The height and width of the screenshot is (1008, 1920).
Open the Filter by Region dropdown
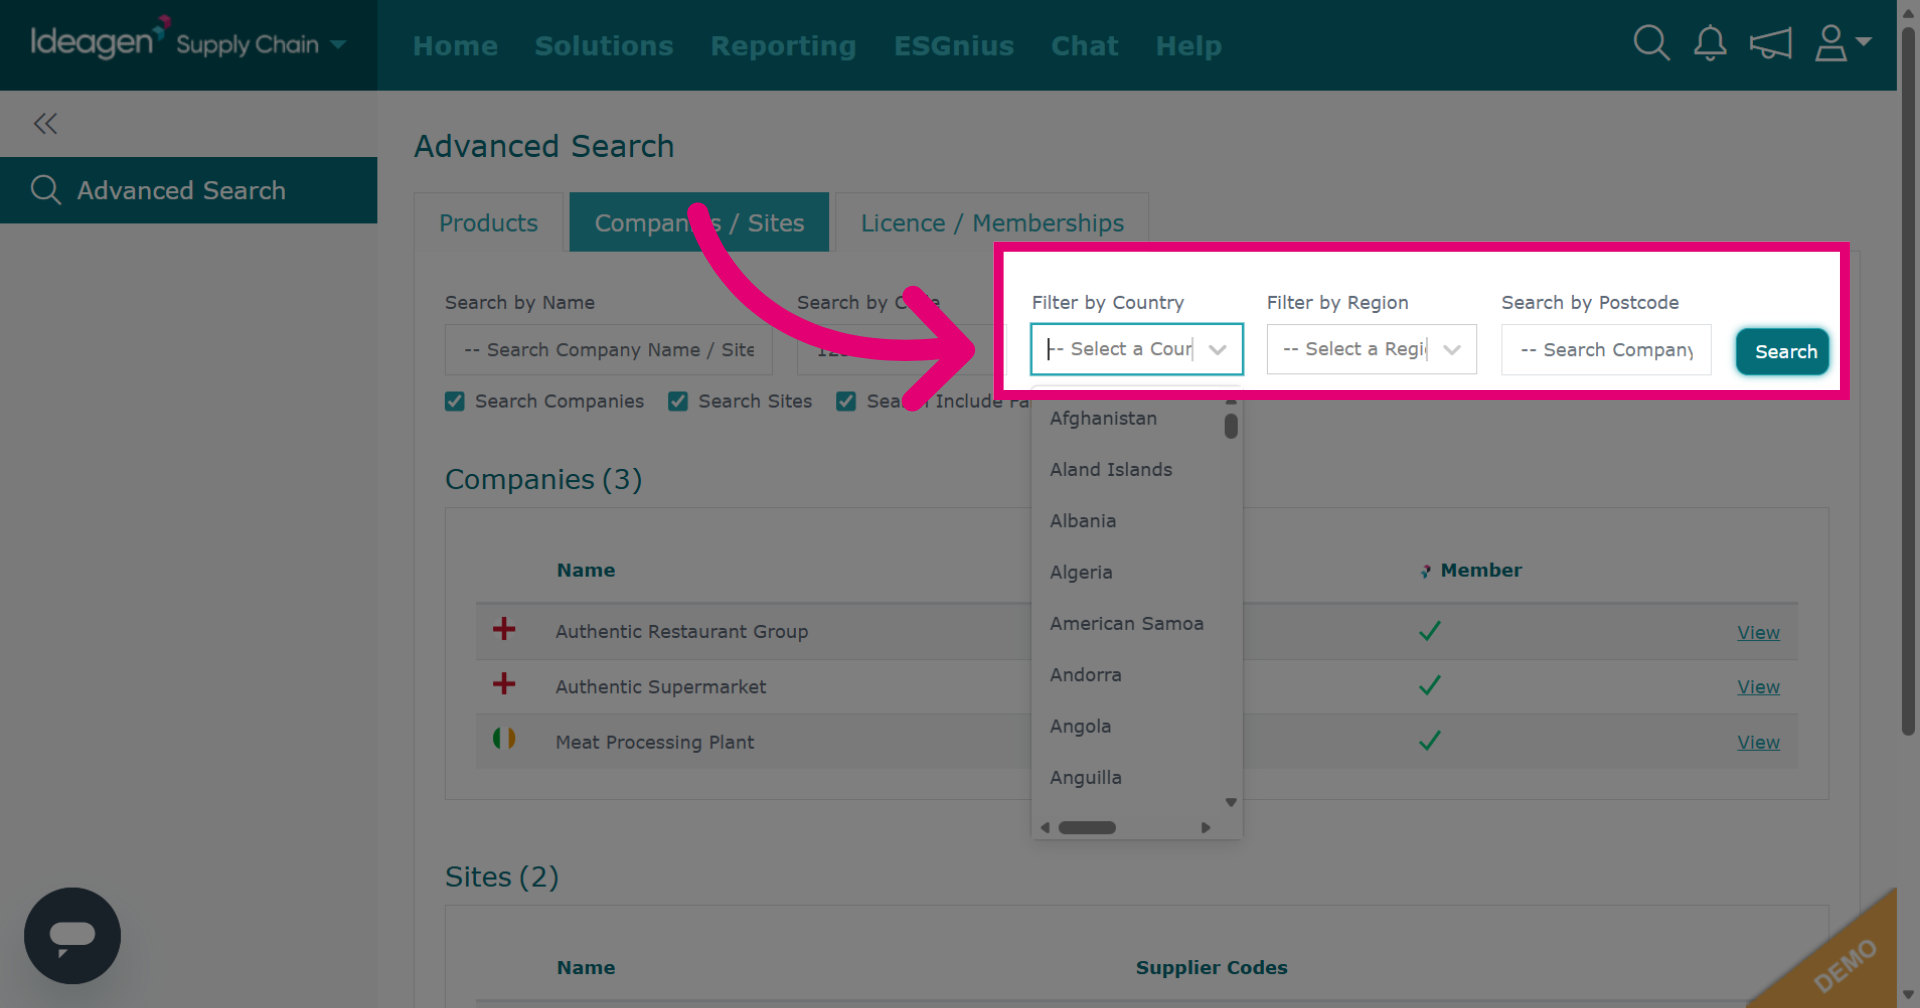coord(1371,349)
